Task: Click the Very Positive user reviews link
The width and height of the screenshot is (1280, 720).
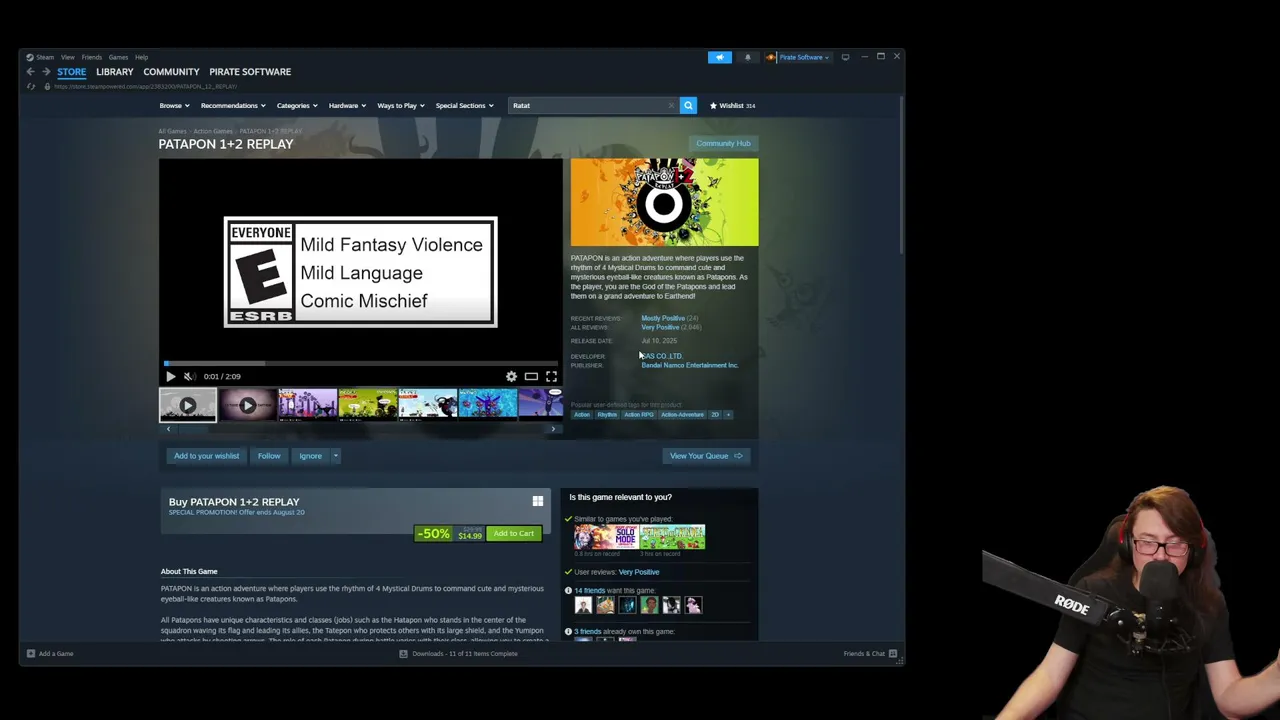Action: (x=639, y=572)
